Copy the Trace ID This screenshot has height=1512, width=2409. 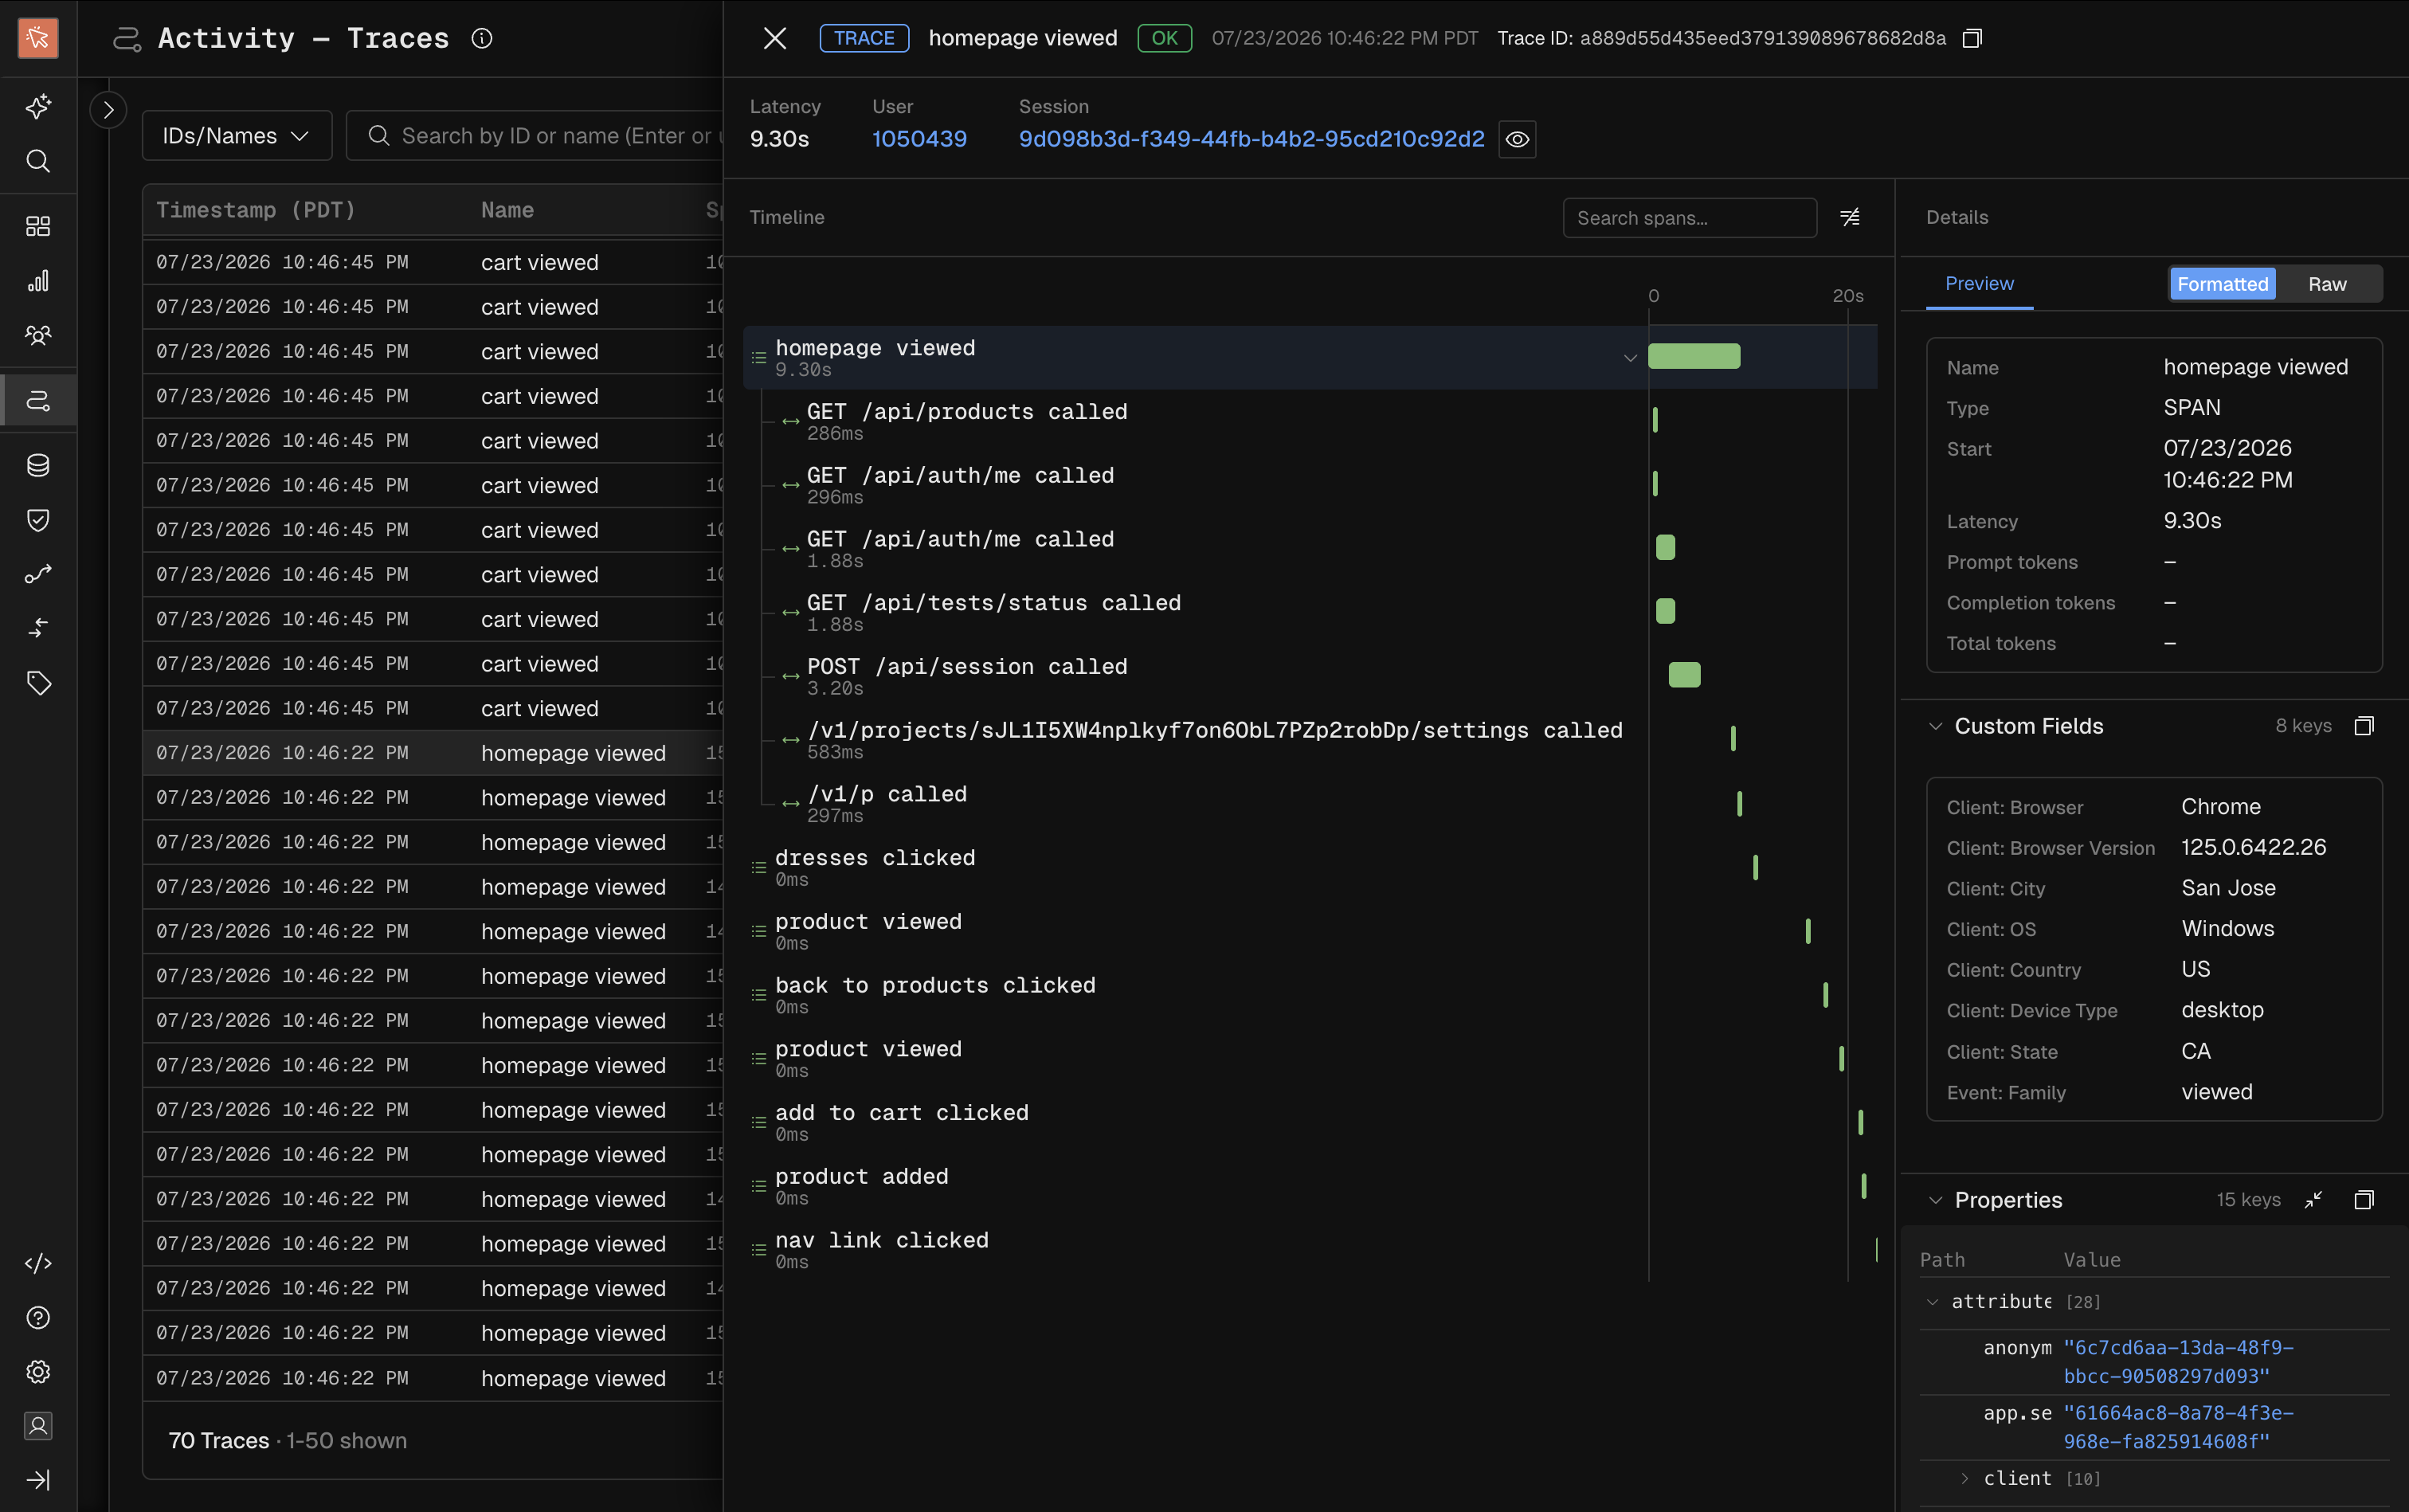(1972, 38)
